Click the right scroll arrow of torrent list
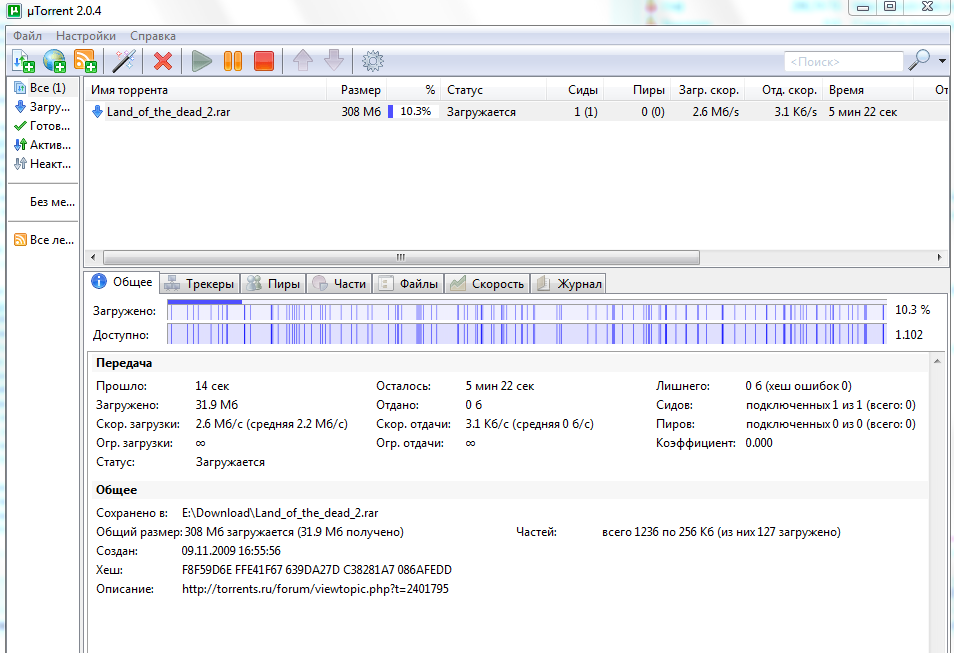 [x=940, y=257]
